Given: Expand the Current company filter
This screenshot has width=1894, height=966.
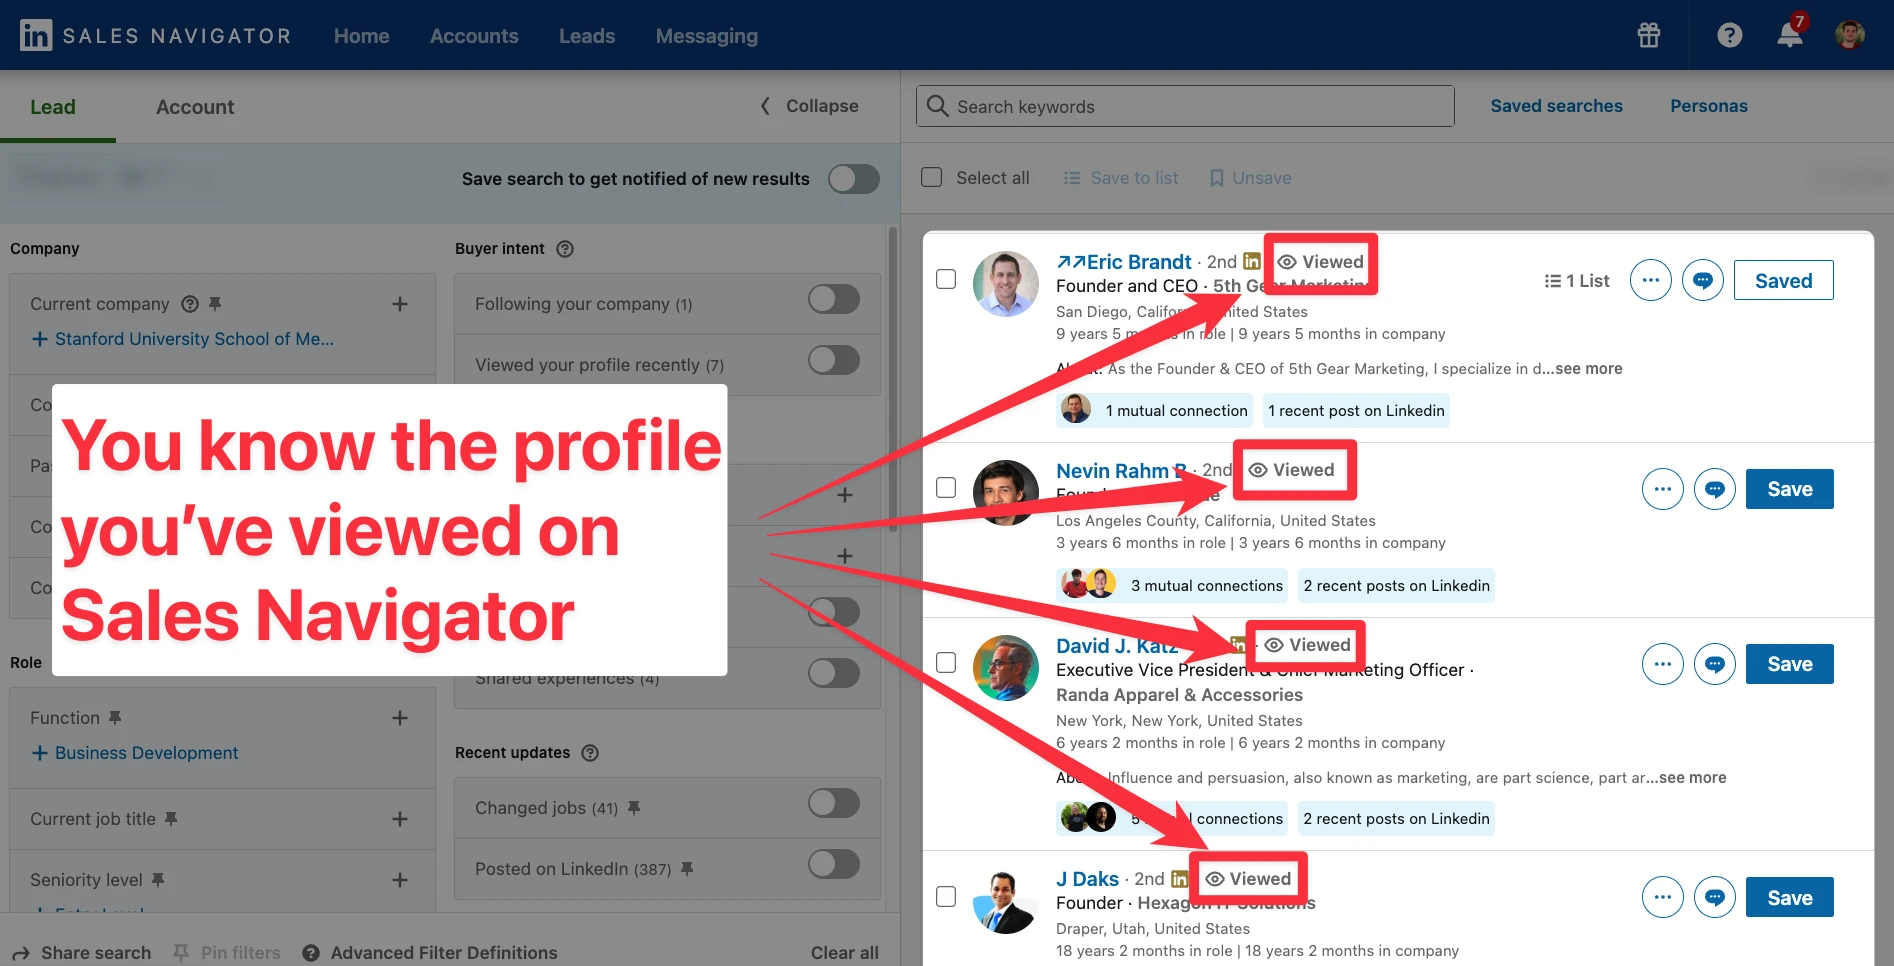Looking at the screenshot, I should pos(400,304).
